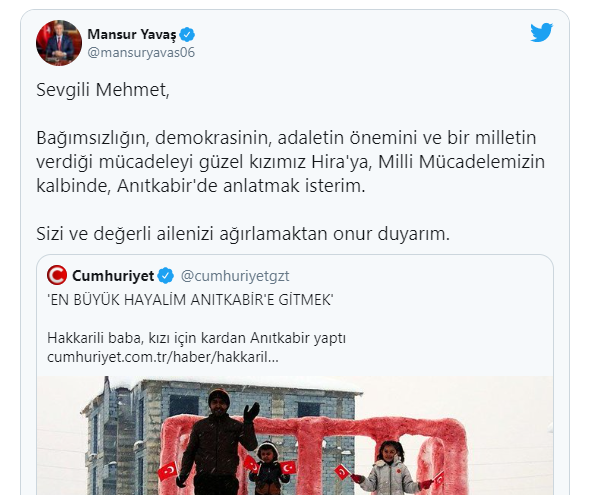Image resolution: width=600 pixels, height=495 pixels.
Task: Click the toddler holding flags in photo
Action: tap(268, 469)
